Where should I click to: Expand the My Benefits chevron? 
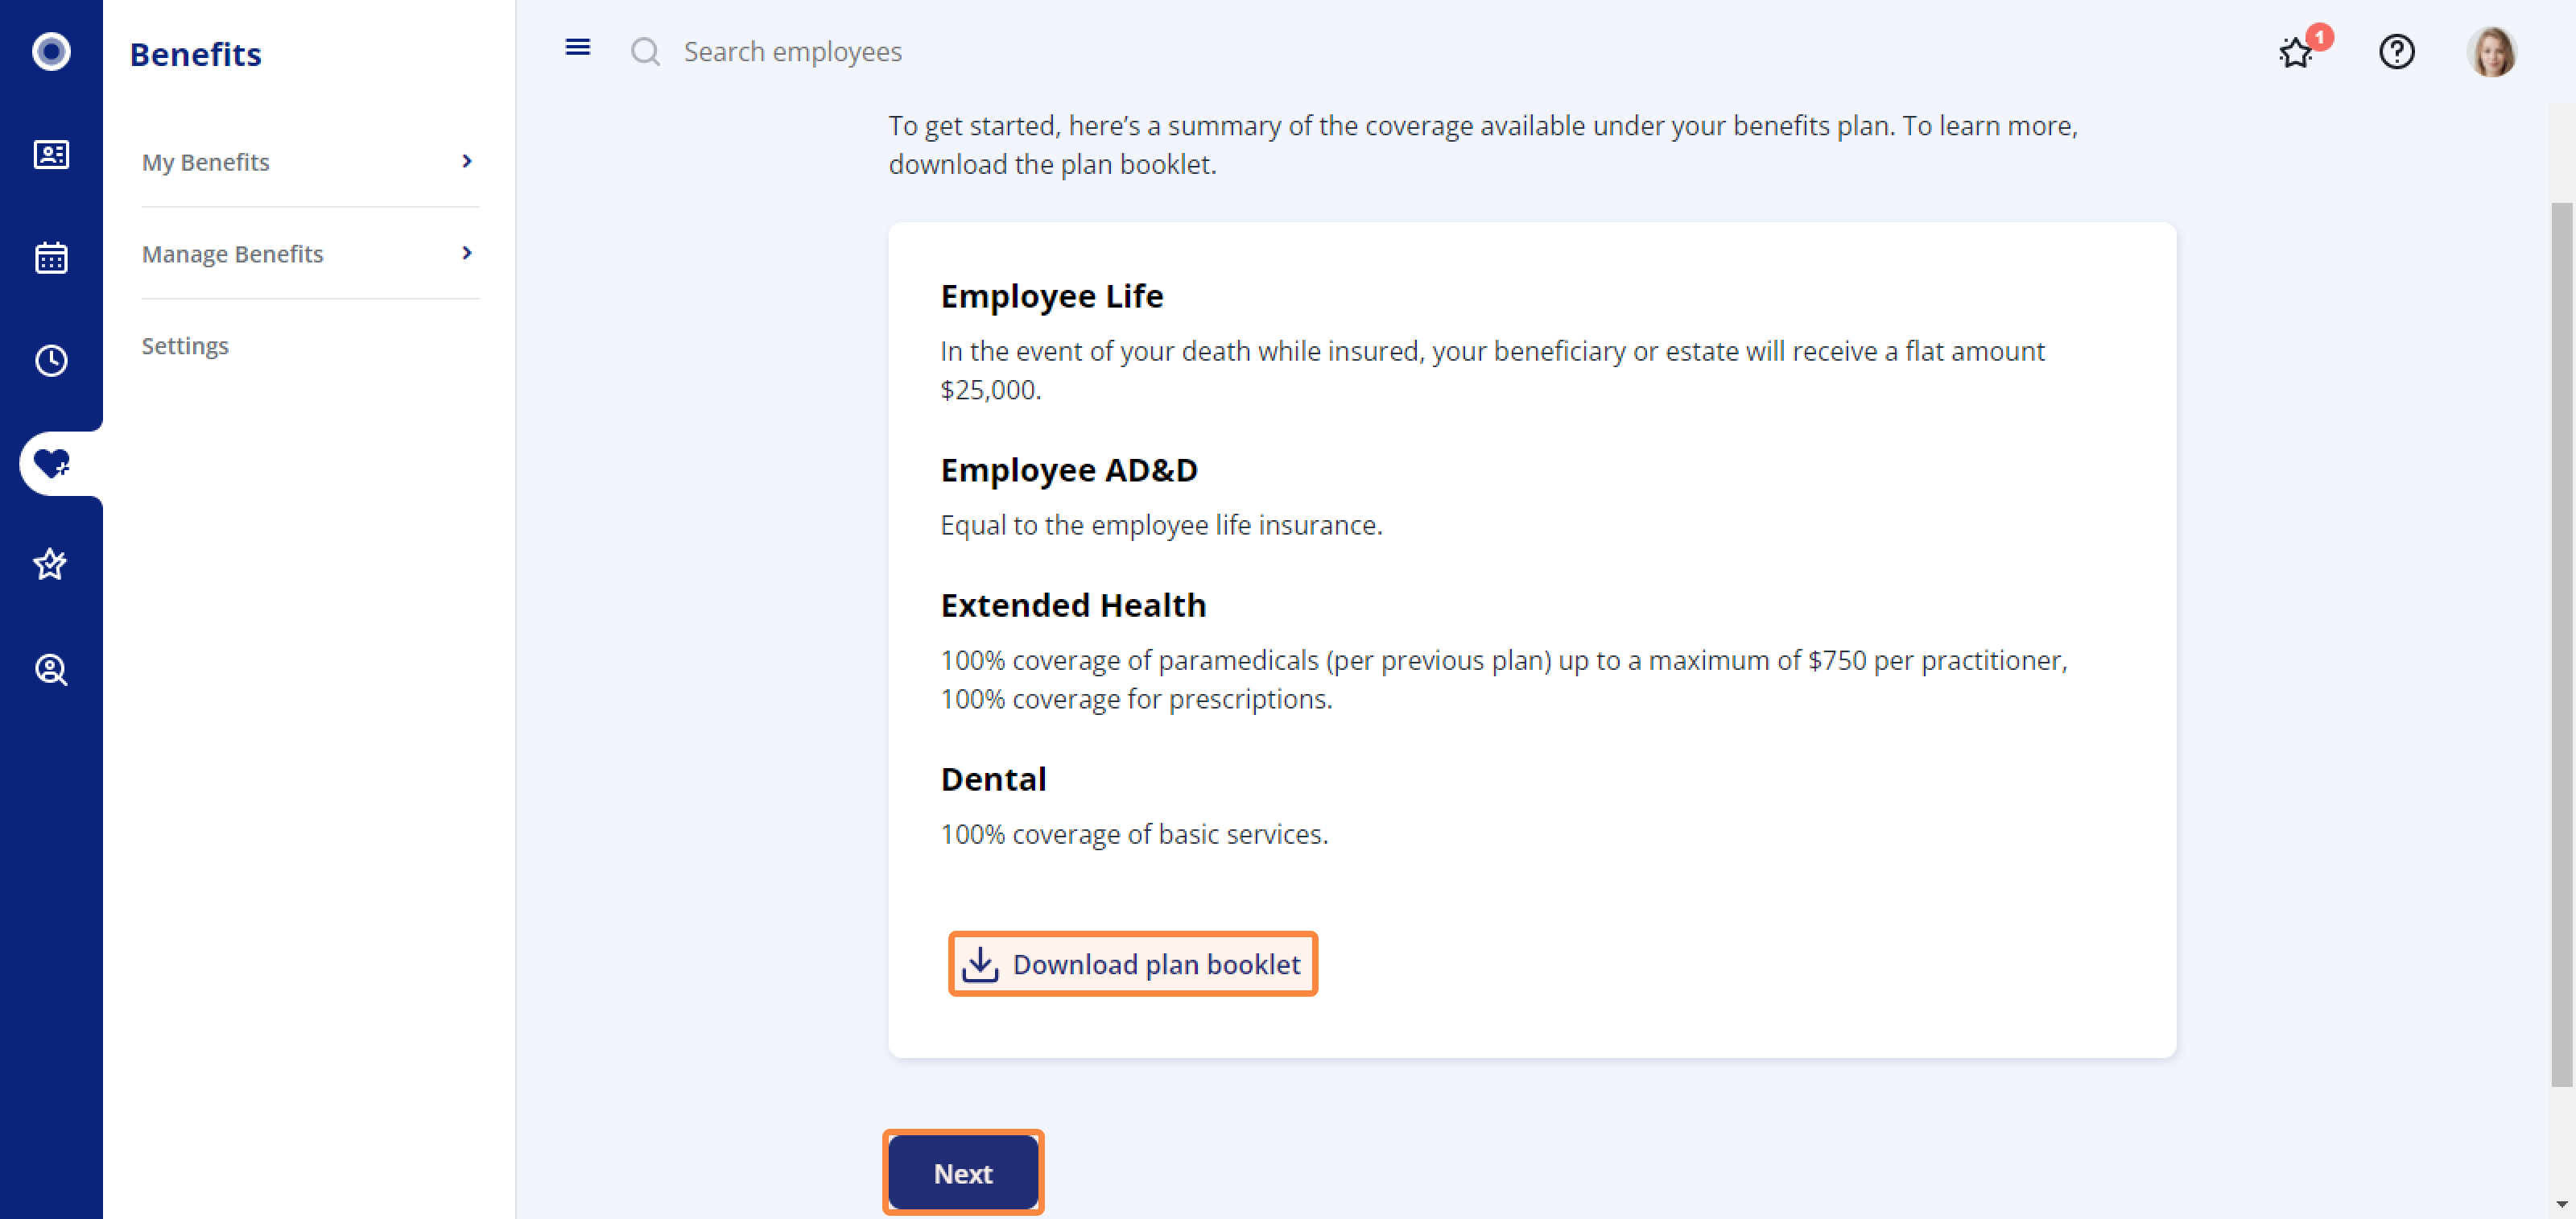coord(466,161)
